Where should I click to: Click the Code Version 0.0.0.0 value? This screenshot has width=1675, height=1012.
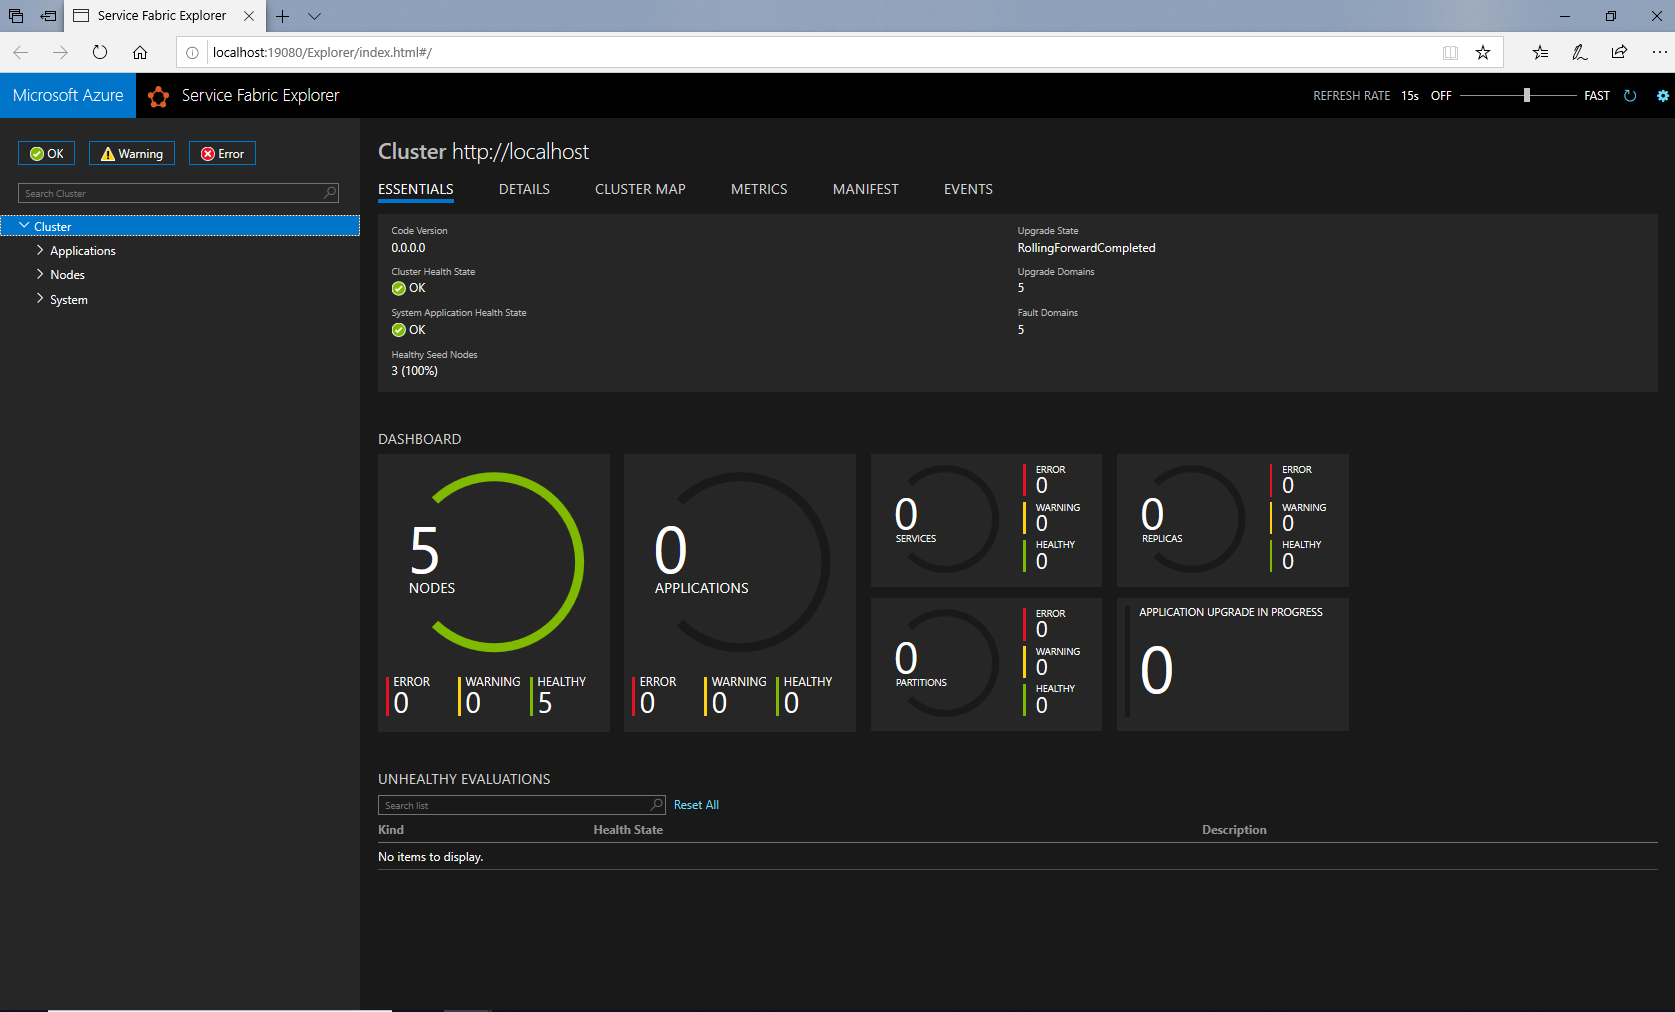tap(408, 248)
